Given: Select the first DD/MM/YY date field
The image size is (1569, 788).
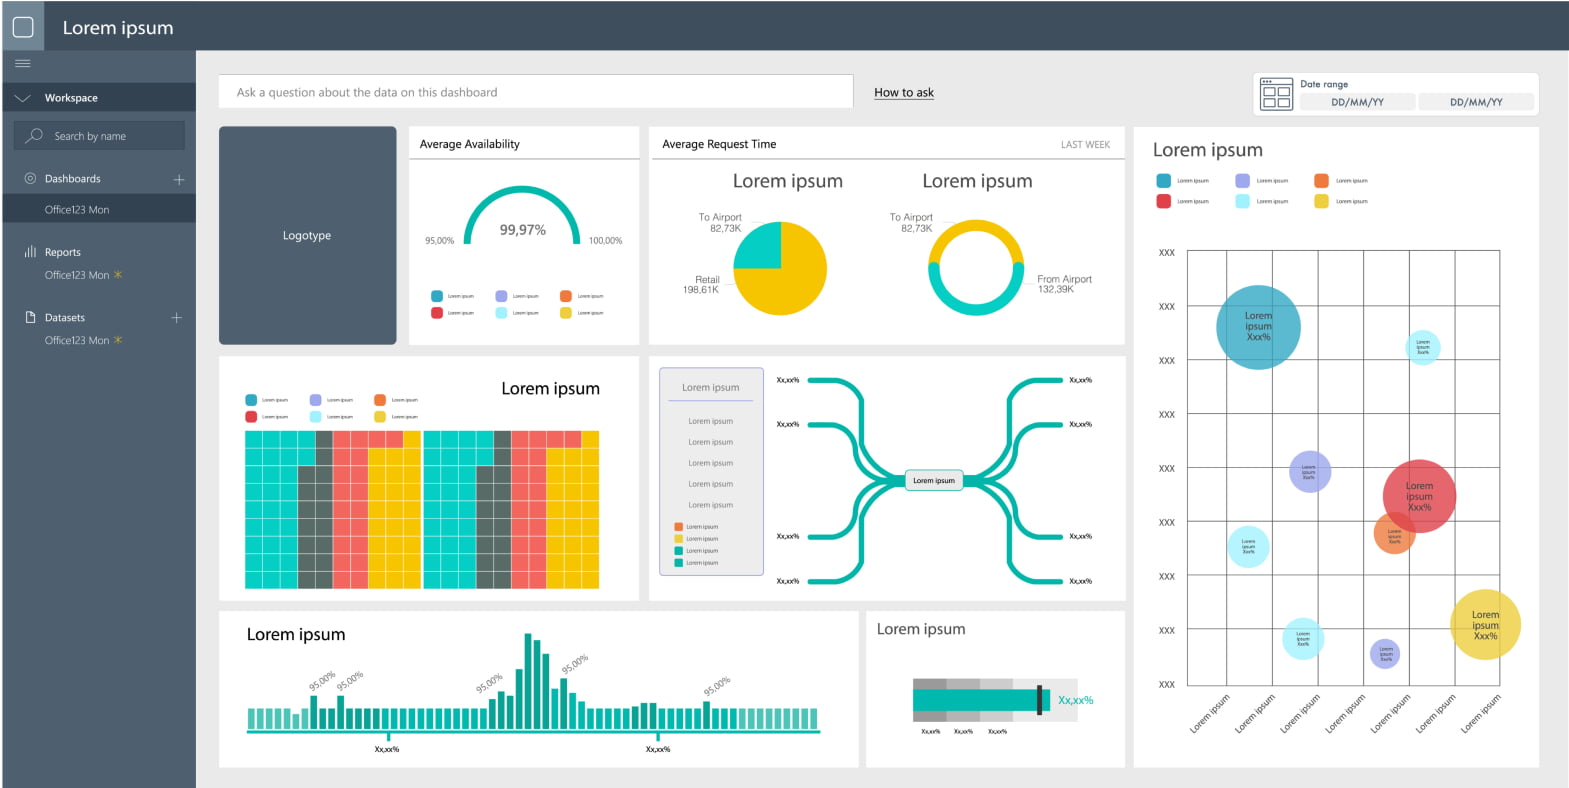Looking at the screenshot, I should 1357,102.
